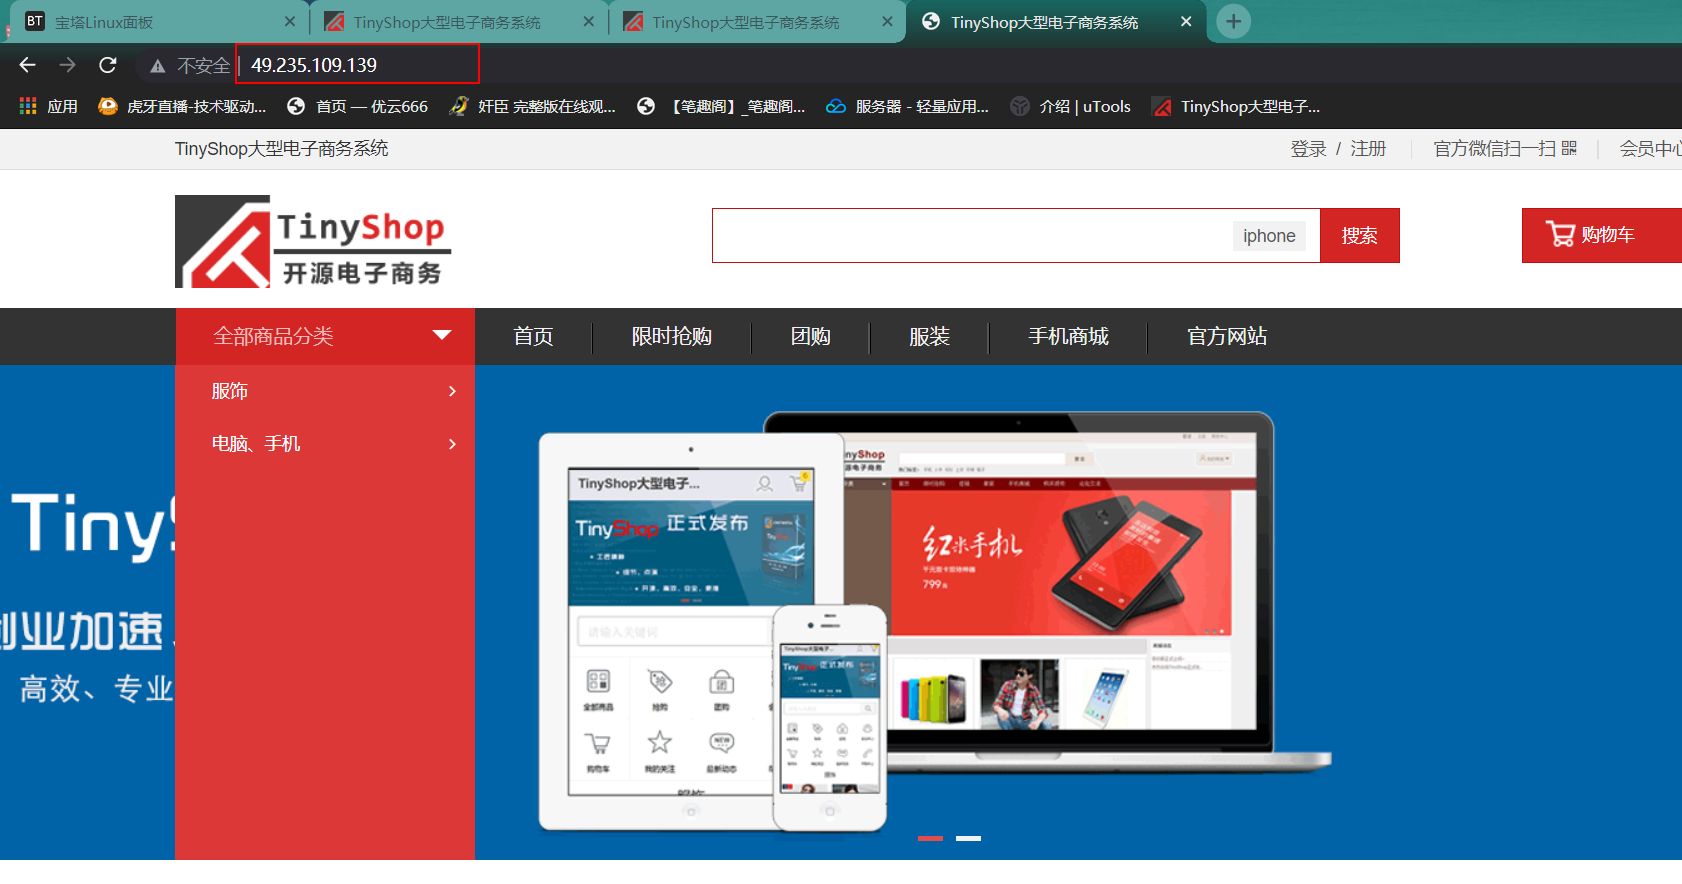
Task: Open 限时抢购 flash sale menu item
Action: (672, 336)
